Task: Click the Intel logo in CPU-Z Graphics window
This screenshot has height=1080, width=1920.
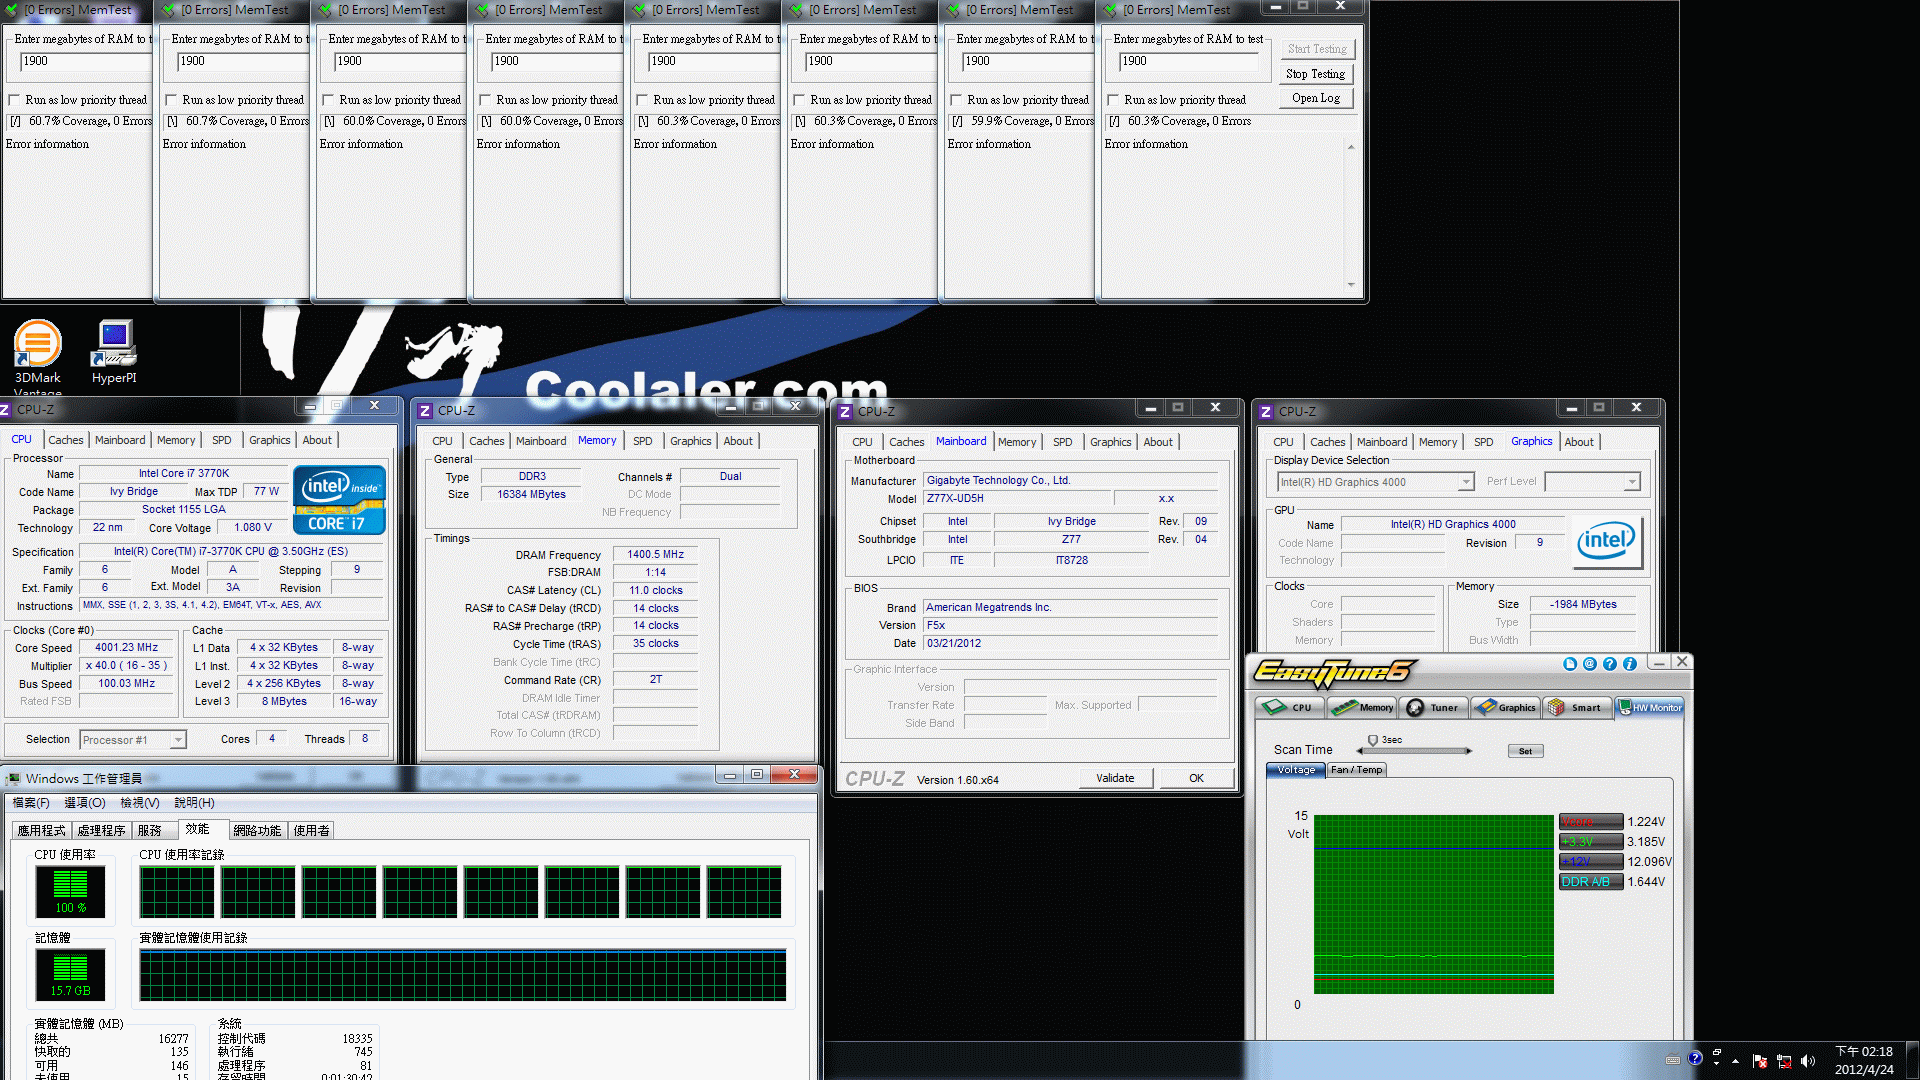Action: (x=1606, y=542)
